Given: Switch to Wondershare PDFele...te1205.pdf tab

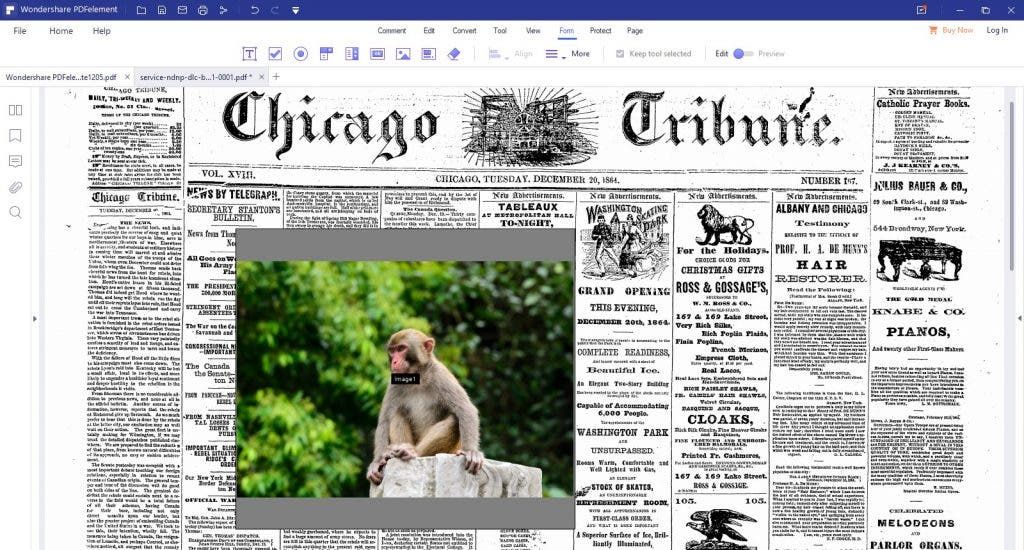Looking at the screenshot, I should 61,77.
